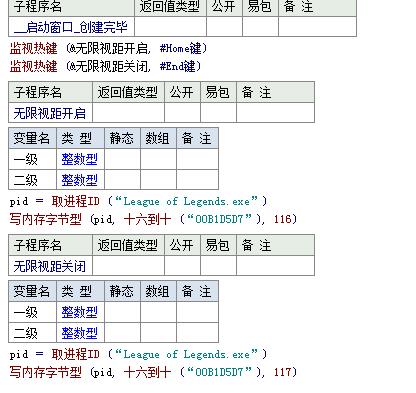
Task: Click 取进程ID call in 无限视距开启 code
Action: point(75,201)
